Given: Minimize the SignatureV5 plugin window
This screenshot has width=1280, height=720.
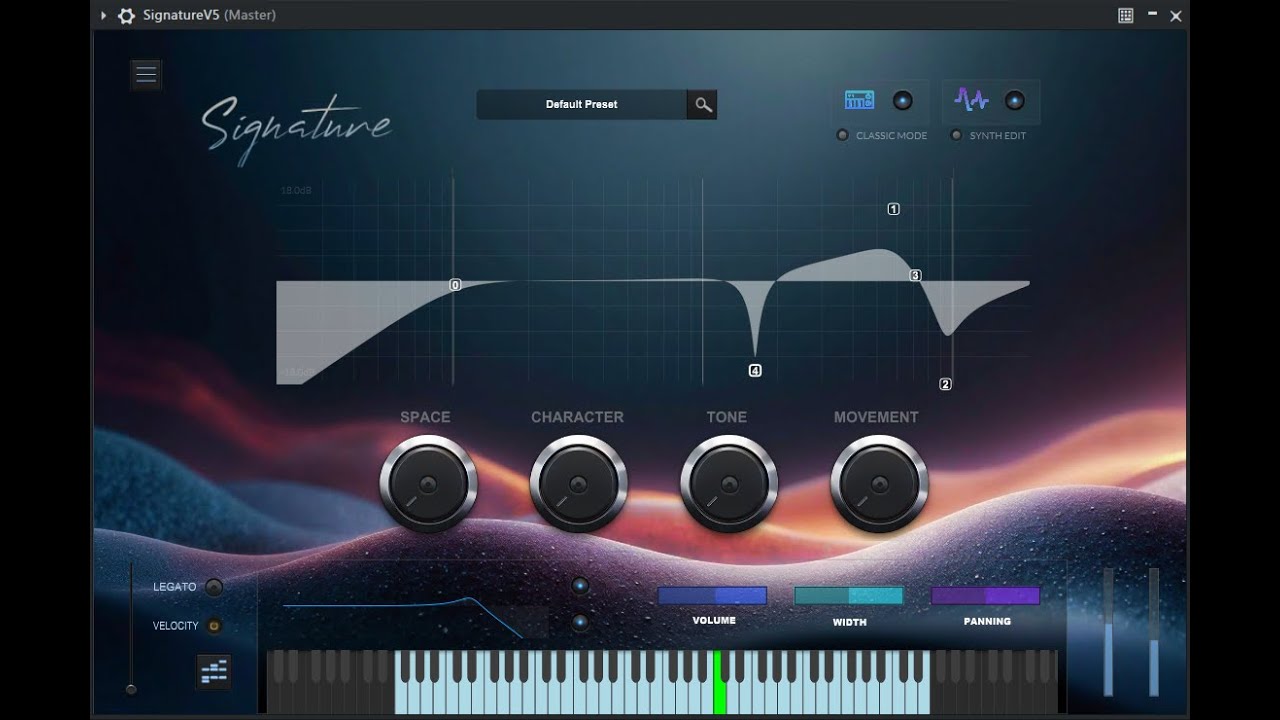Looking at the screenshot, I should click(x=1153, y=16).
